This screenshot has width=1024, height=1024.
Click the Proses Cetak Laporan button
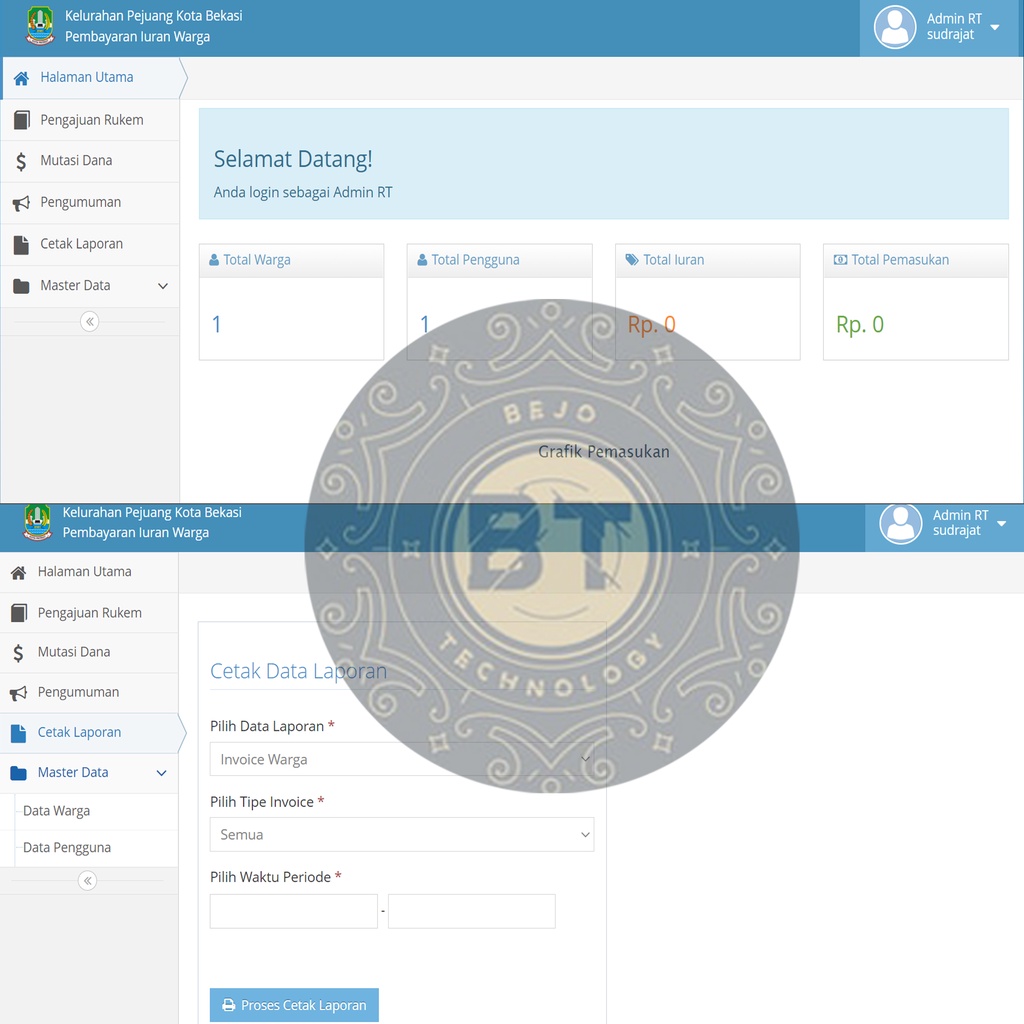click(x=294, y=1005)
